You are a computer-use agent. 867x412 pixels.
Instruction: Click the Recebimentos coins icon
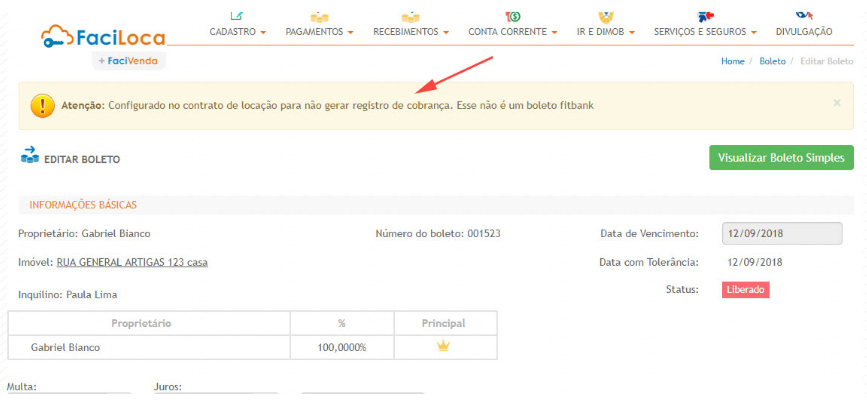tap(410, 16)
